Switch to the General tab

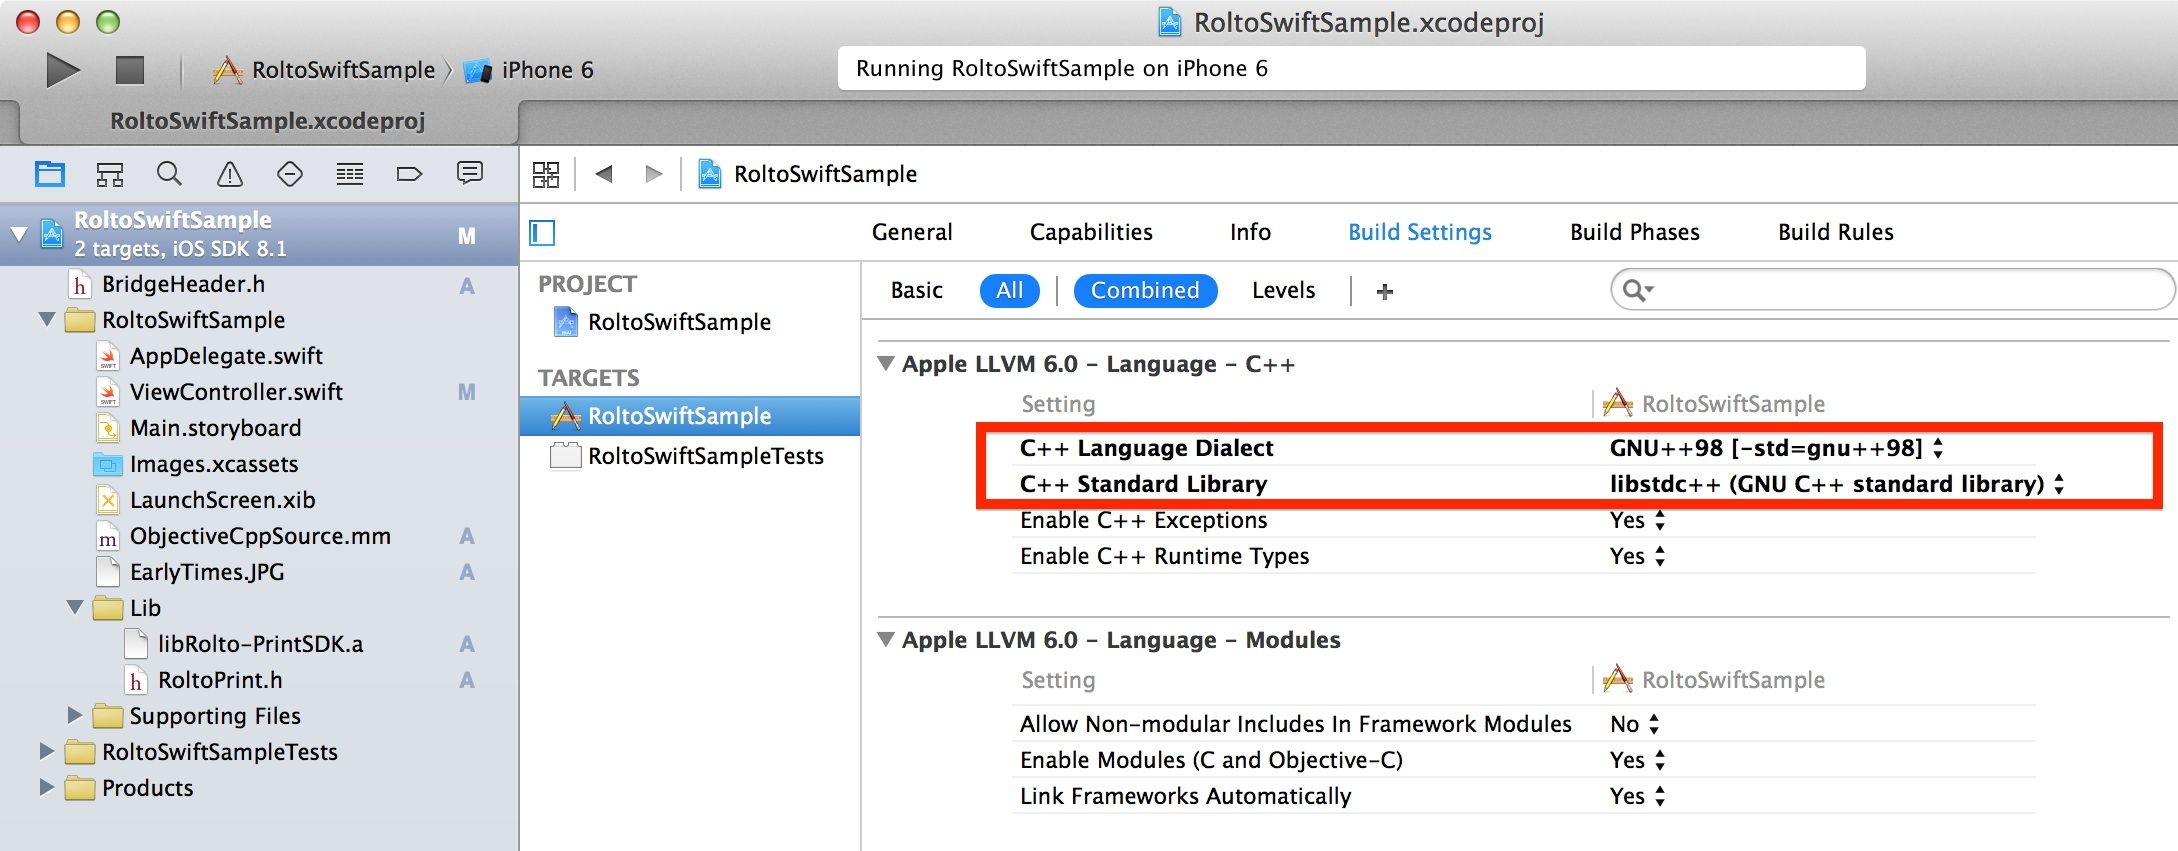tap(912, 232)
